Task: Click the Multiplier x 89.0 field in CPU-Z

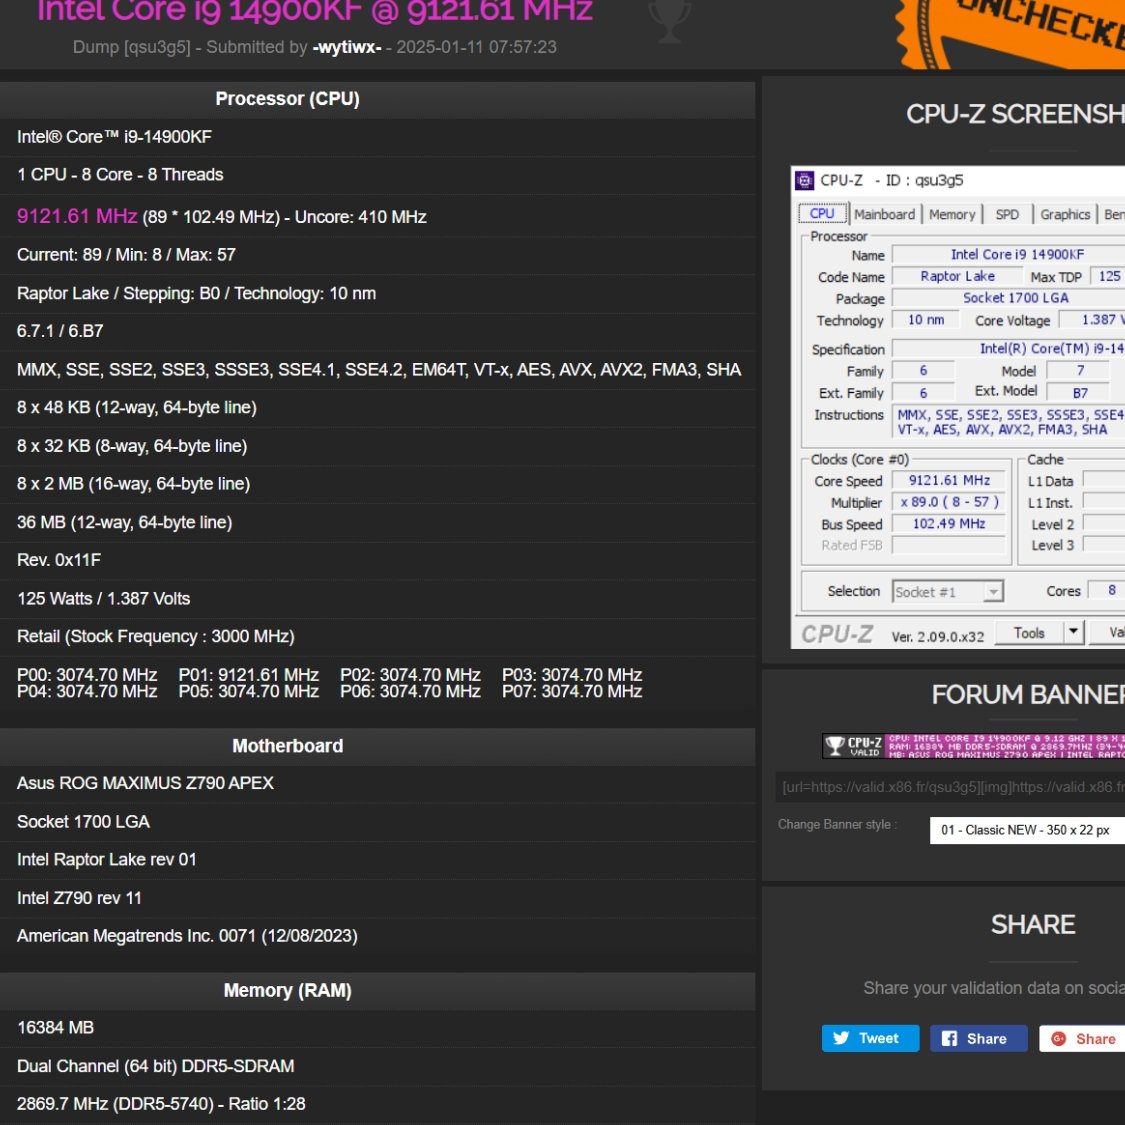Action: (949, 502)
